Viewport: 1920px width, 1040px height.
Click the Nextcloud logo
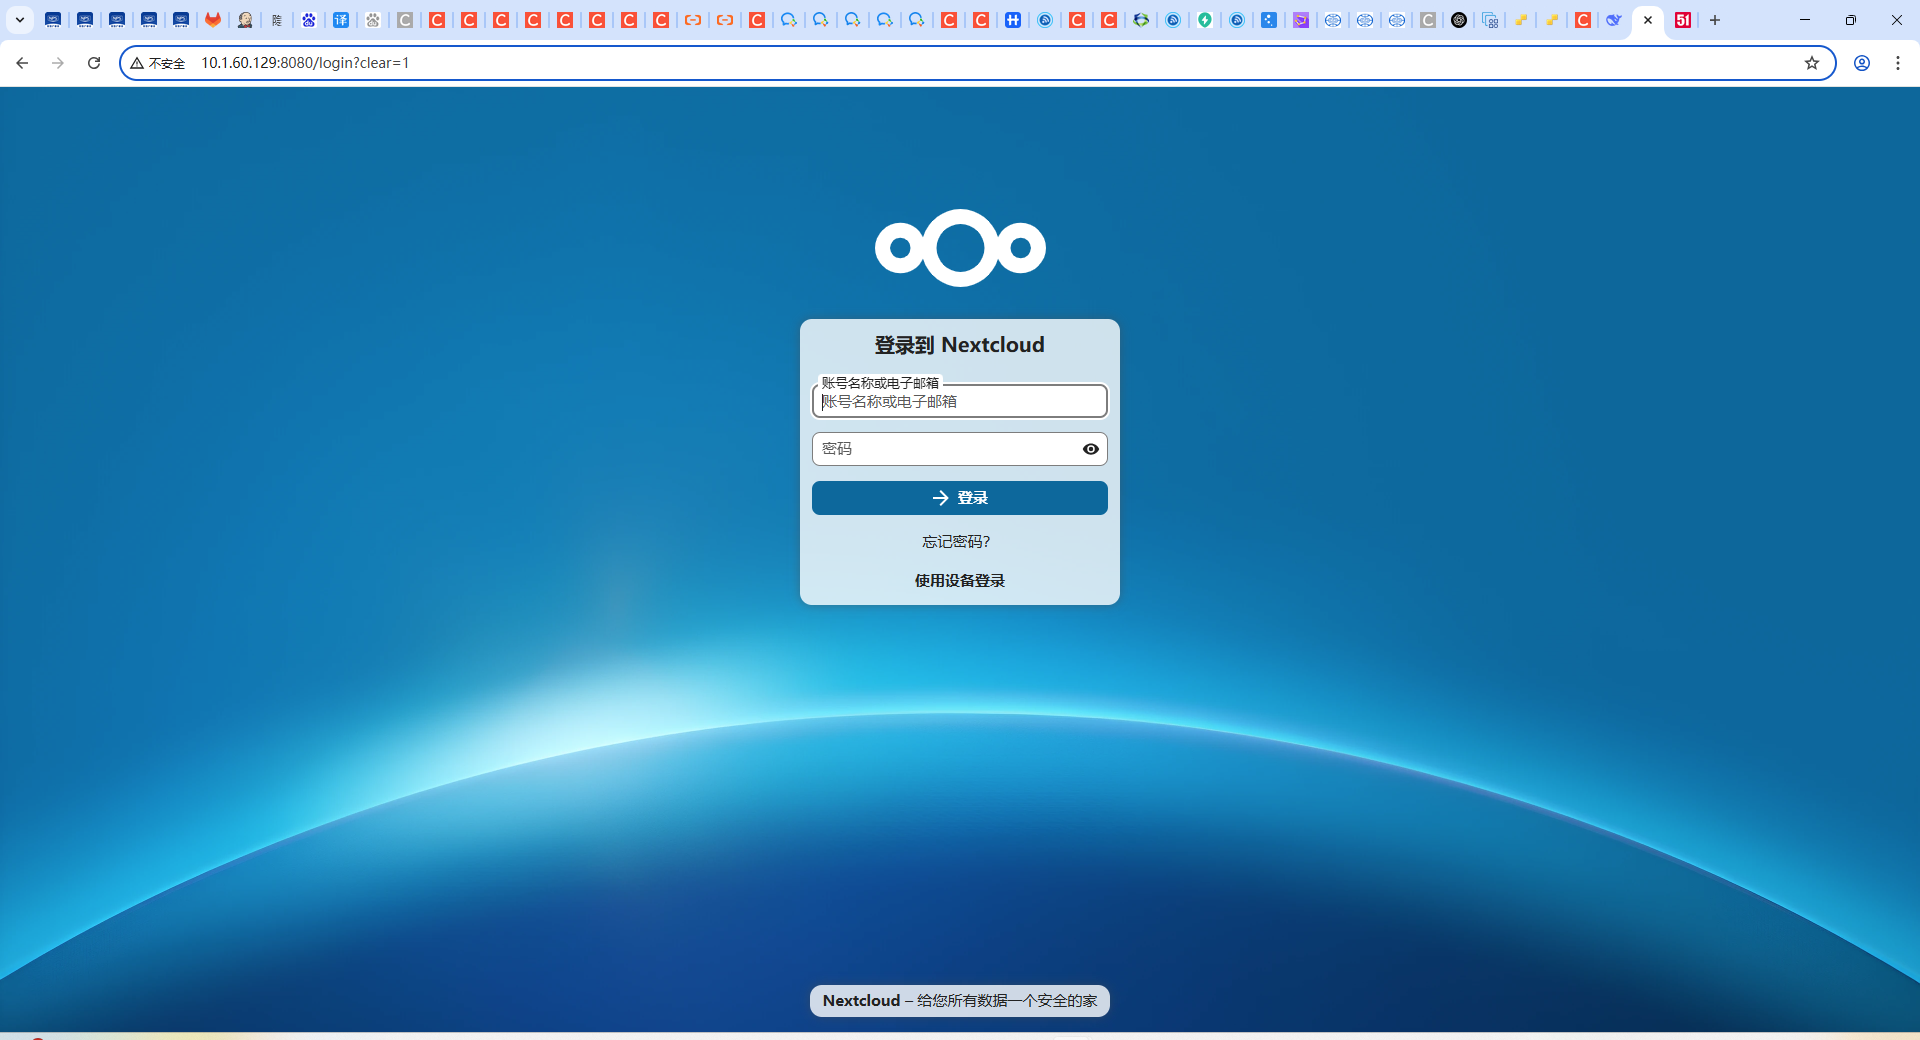tap(960, 248)
